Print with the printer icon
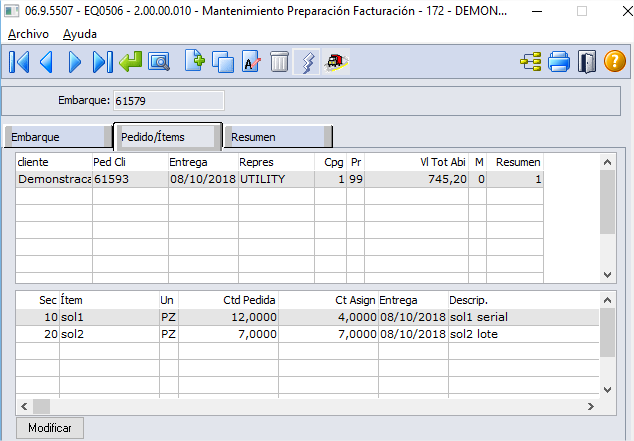Image resolution: width=634 pixels, height=441 pixels. (x=559, y=62)
